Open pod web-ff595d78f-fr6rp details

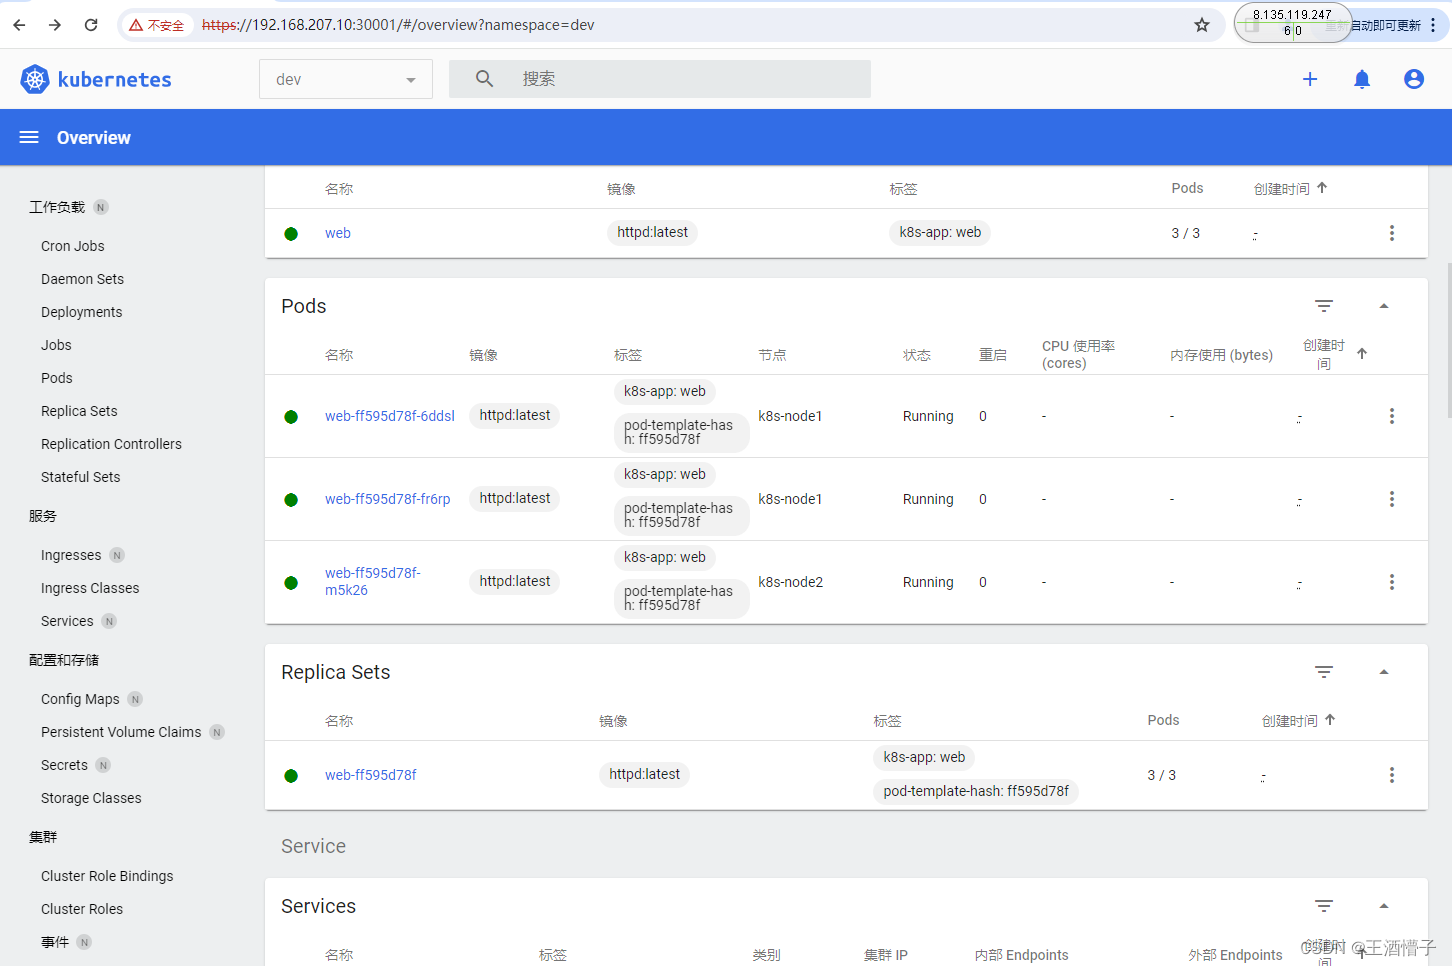pos(388,499)
